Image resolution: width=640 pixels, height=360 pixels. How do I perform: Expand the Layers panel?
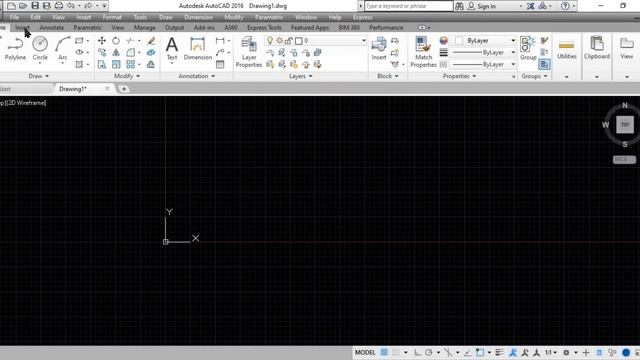click(300, 76)
